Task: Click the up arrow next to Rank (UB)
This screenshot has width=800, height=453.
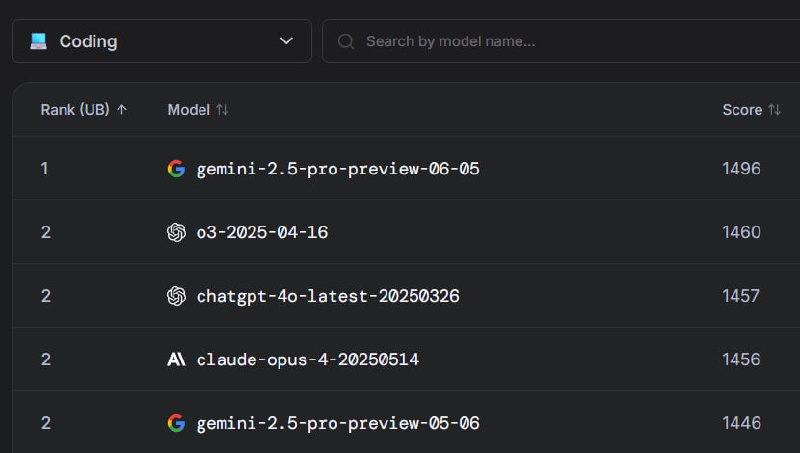Action: point(122,110)
